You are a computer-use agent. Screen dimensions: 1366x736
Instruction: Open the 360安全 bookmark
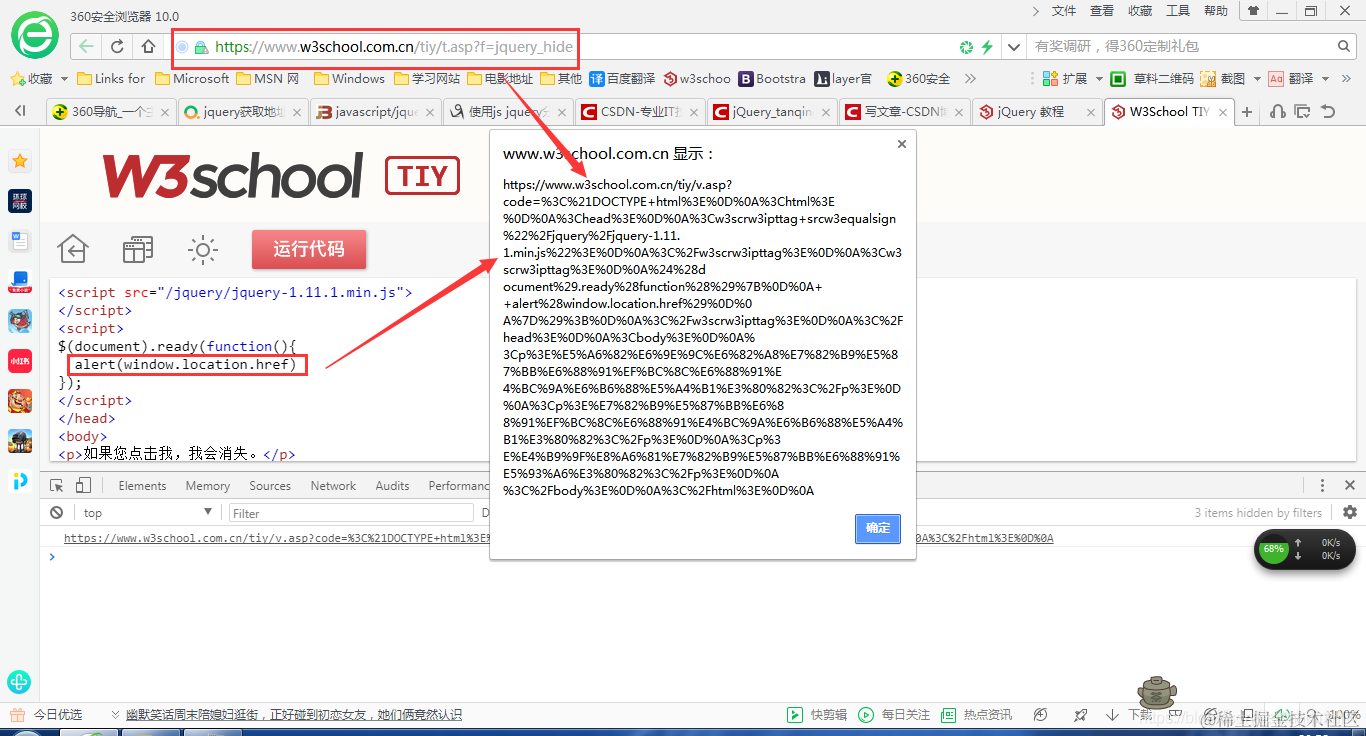(x=919, y=78)
